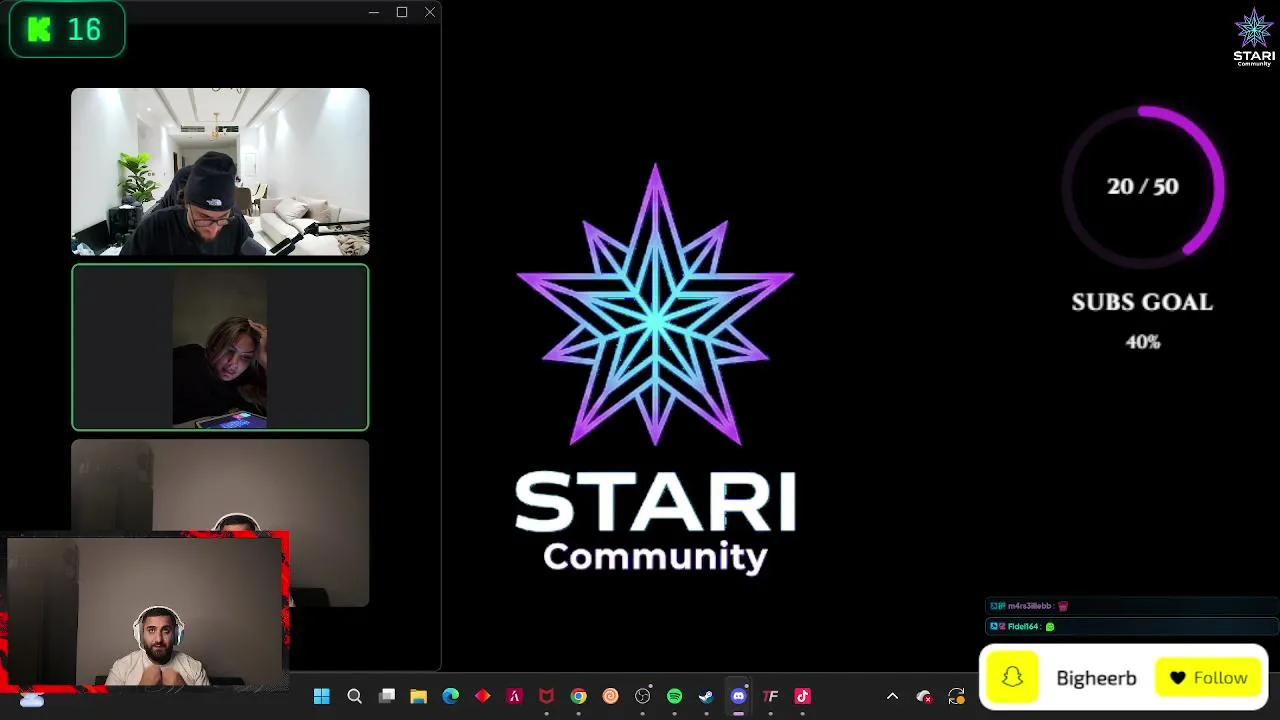Select the top video tile with beanie
Image resolution: width=1280 pixels, height=720 pixels.
(220, 172)
